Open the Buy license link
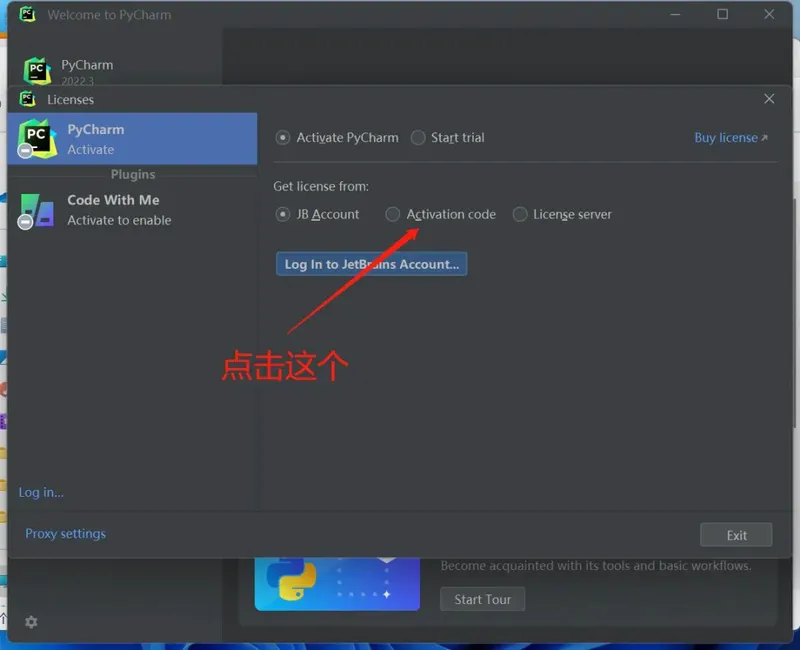This screenshot has height=650, width=800. tap(730, 138)
